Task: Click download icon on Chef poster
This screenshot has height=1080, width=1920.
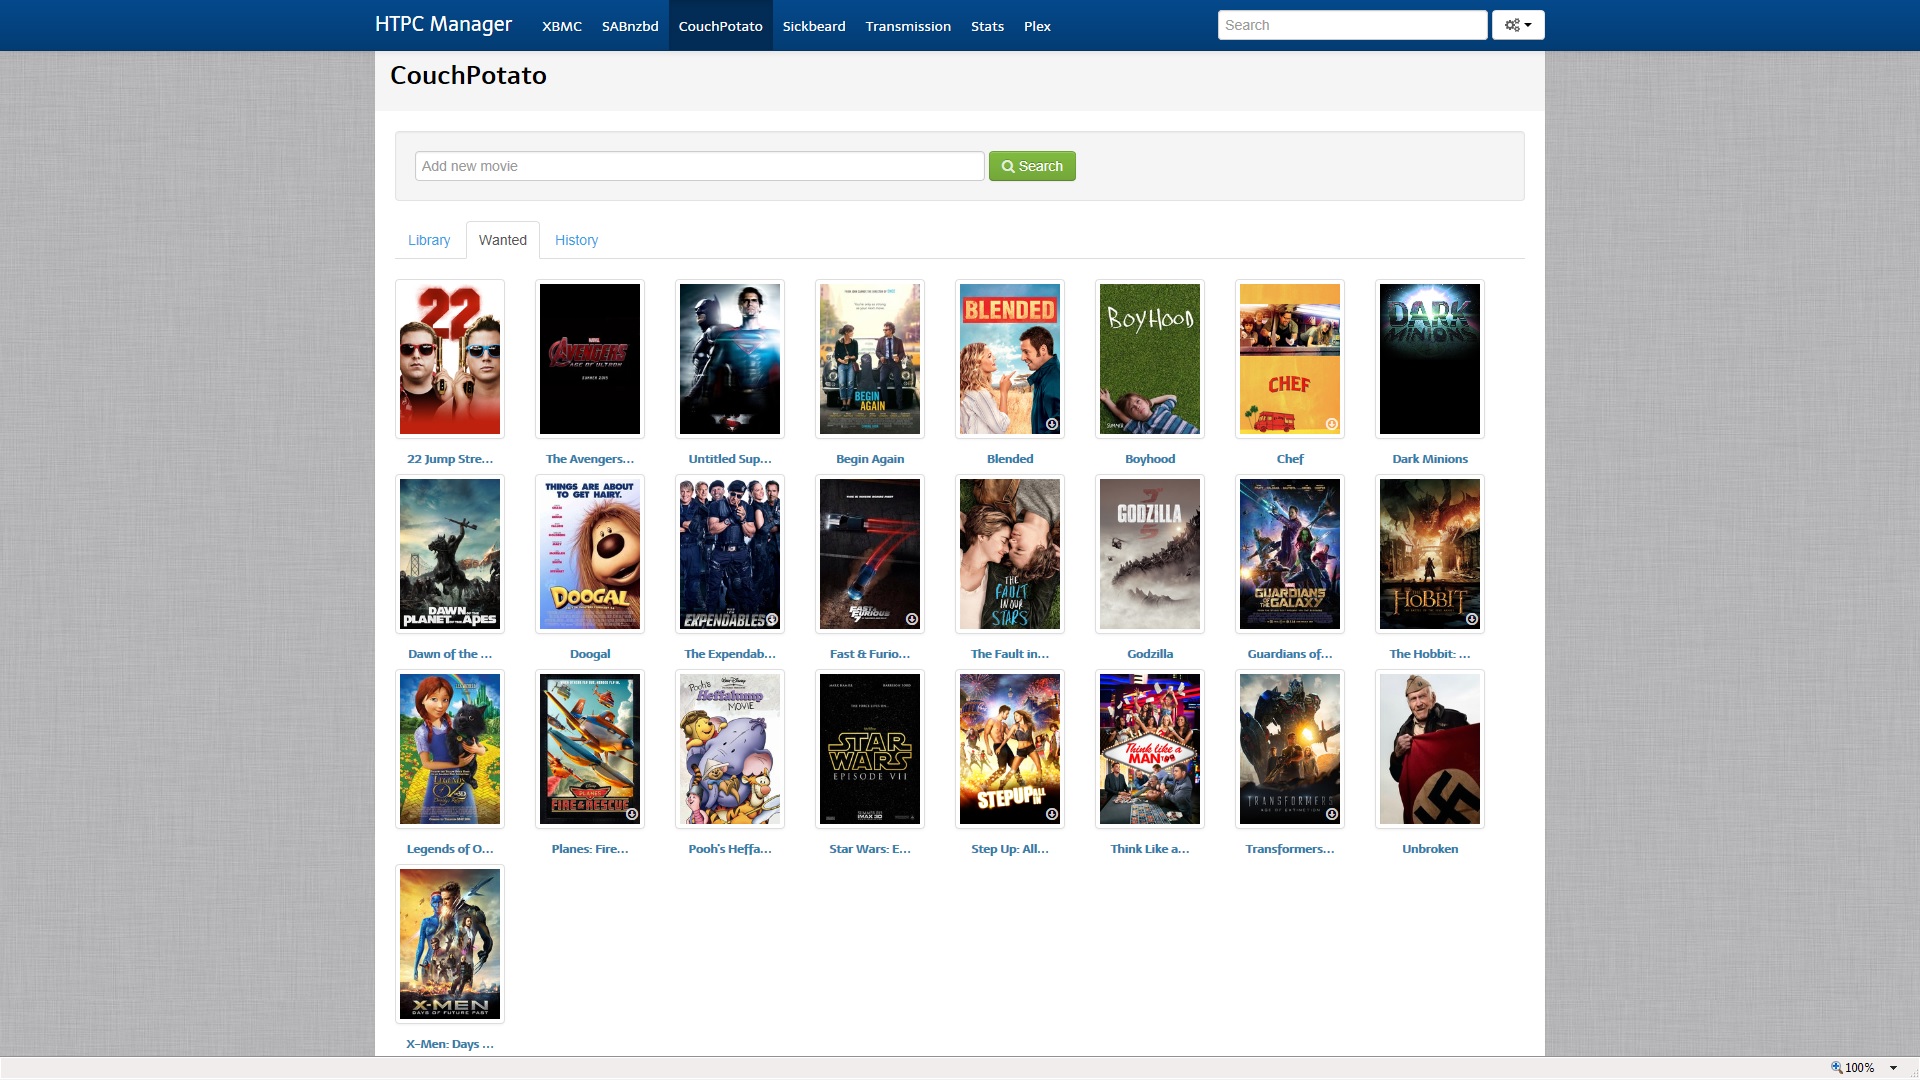Action: 1332,424
